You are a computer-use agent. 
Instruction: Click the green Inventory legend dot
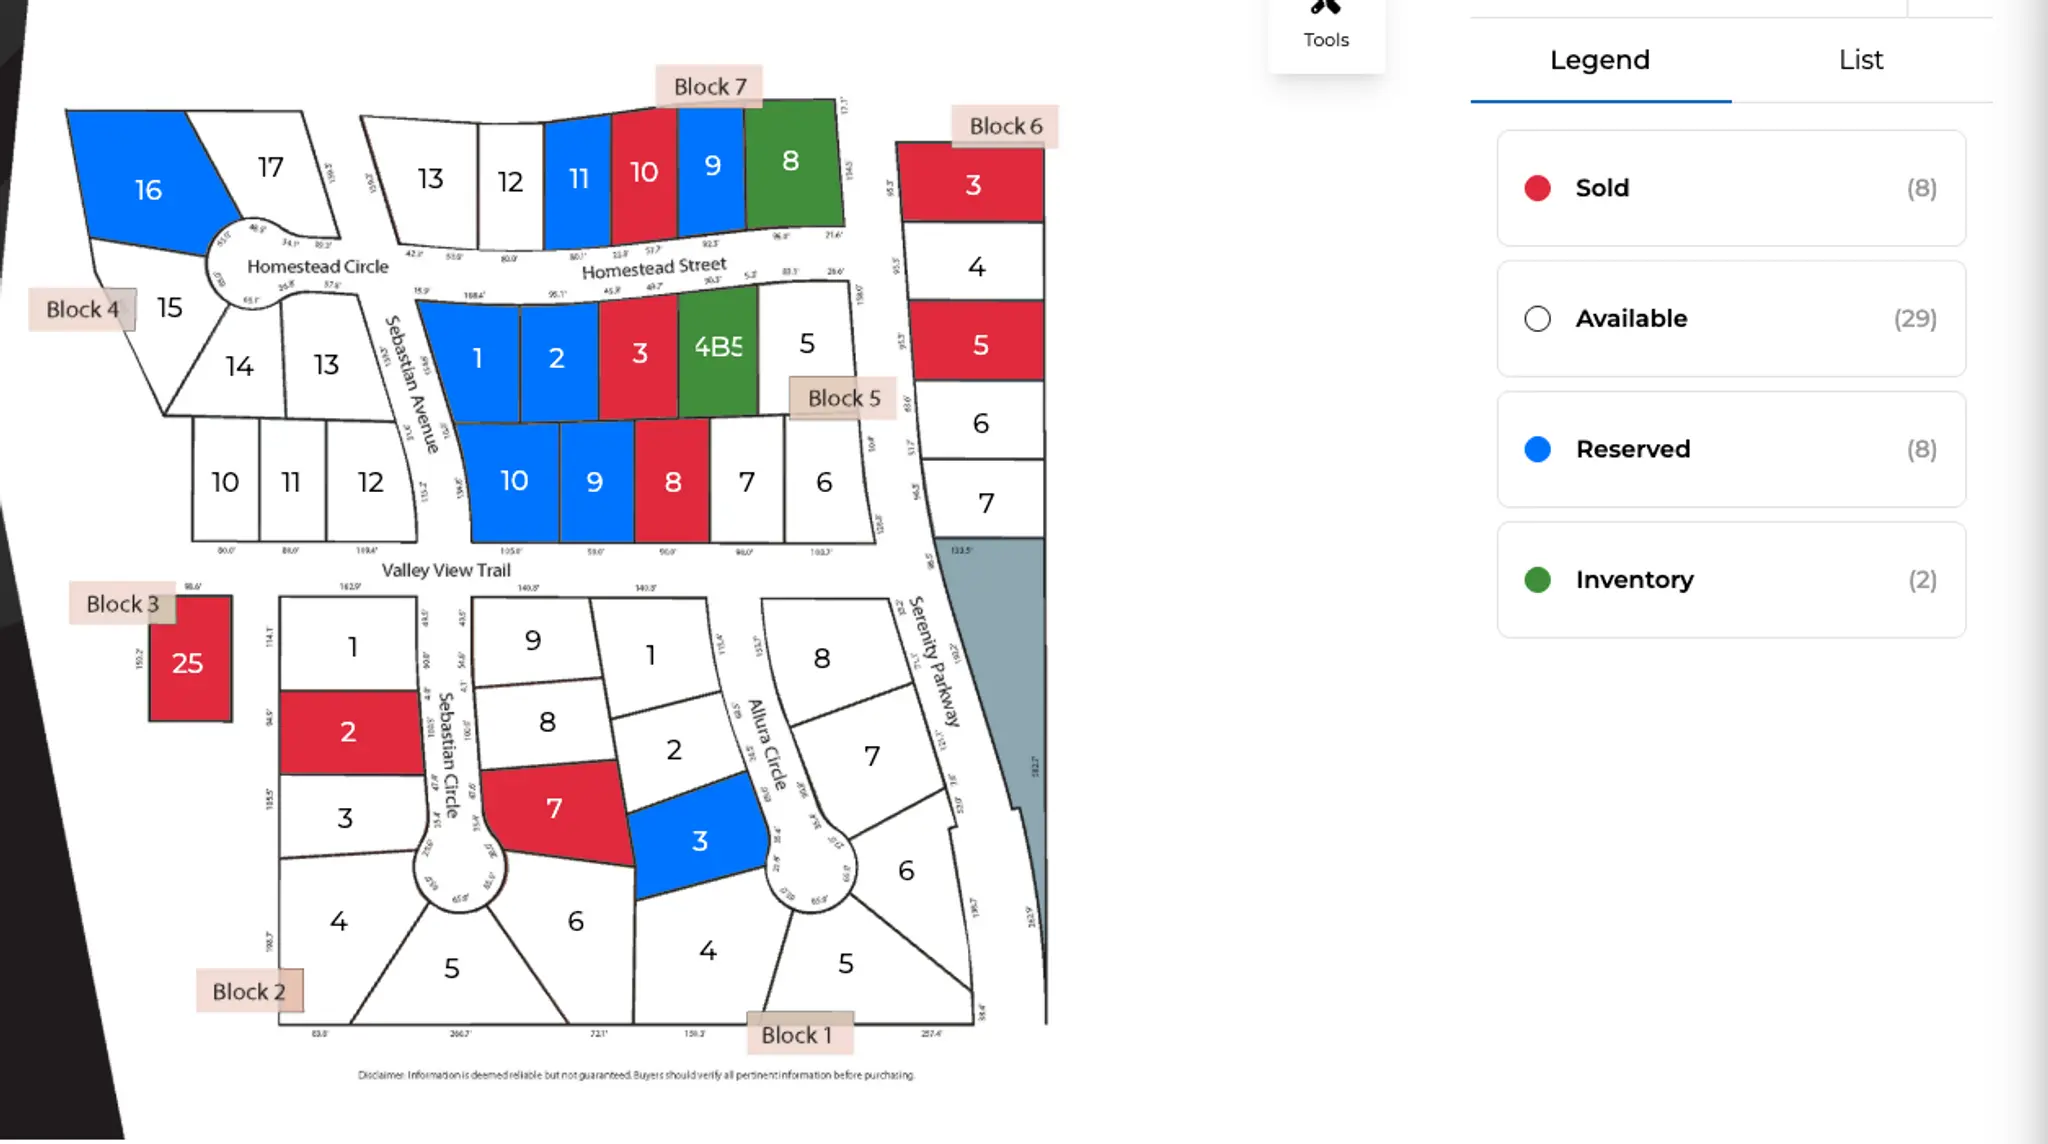click(1537, 580)
